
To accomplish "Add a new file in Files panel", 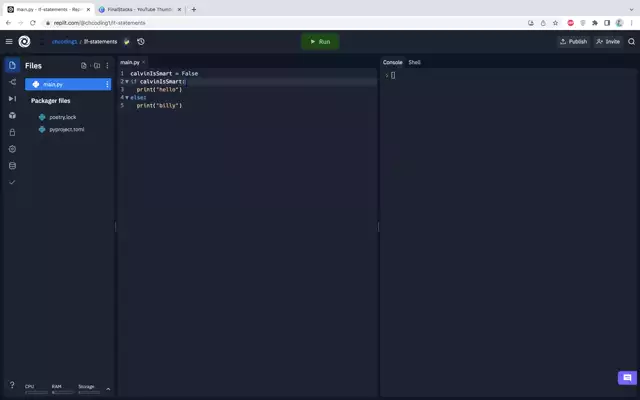I will point(84,66).
